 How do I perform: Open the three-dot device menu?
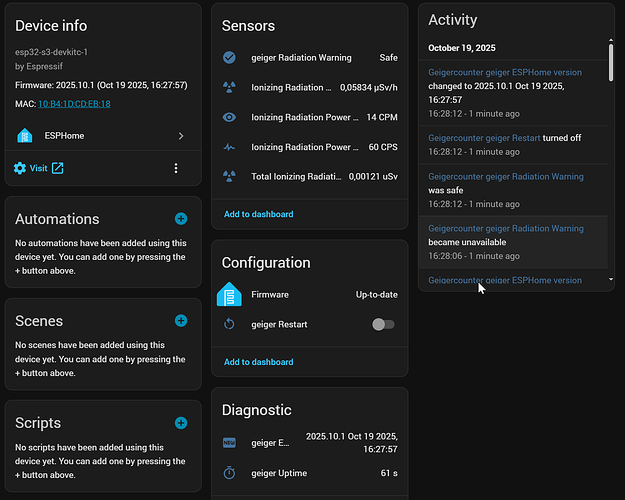[x=176, y=168]
